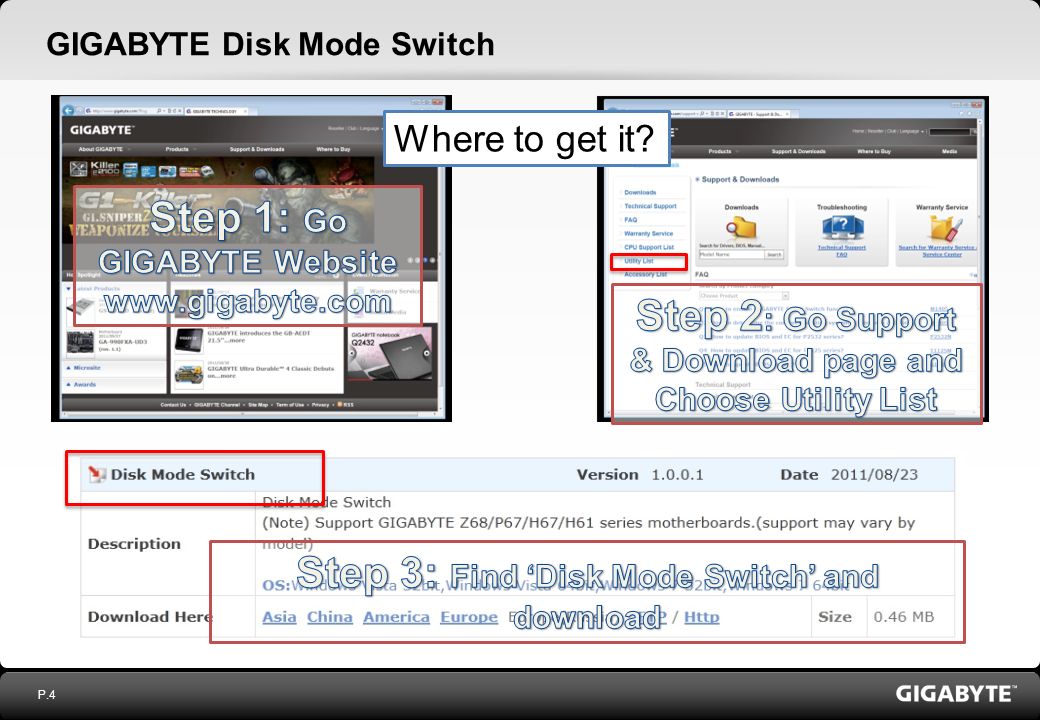Click the Disk Mode Switch utility title
Screen dimensions: 1040x720
click(182, 475)
